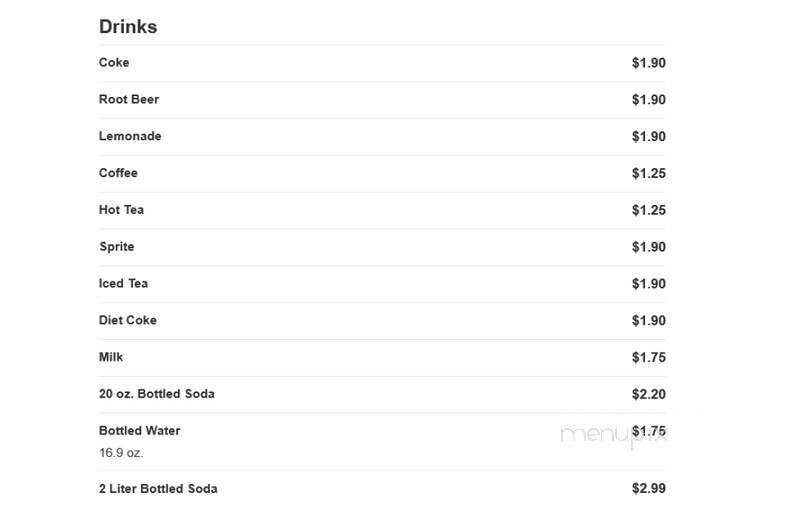
Task: Click the Coke $1.90 price
Action: click(649, 63)
